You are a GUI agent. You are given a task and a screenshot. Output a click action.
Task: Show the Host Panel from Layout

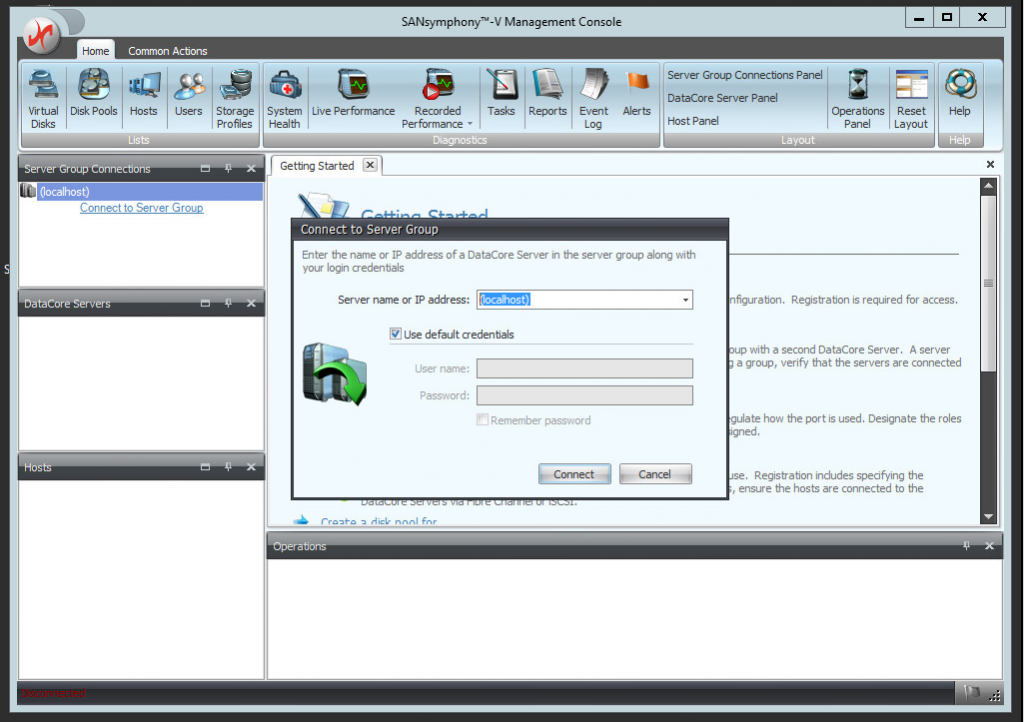point(692,120)
